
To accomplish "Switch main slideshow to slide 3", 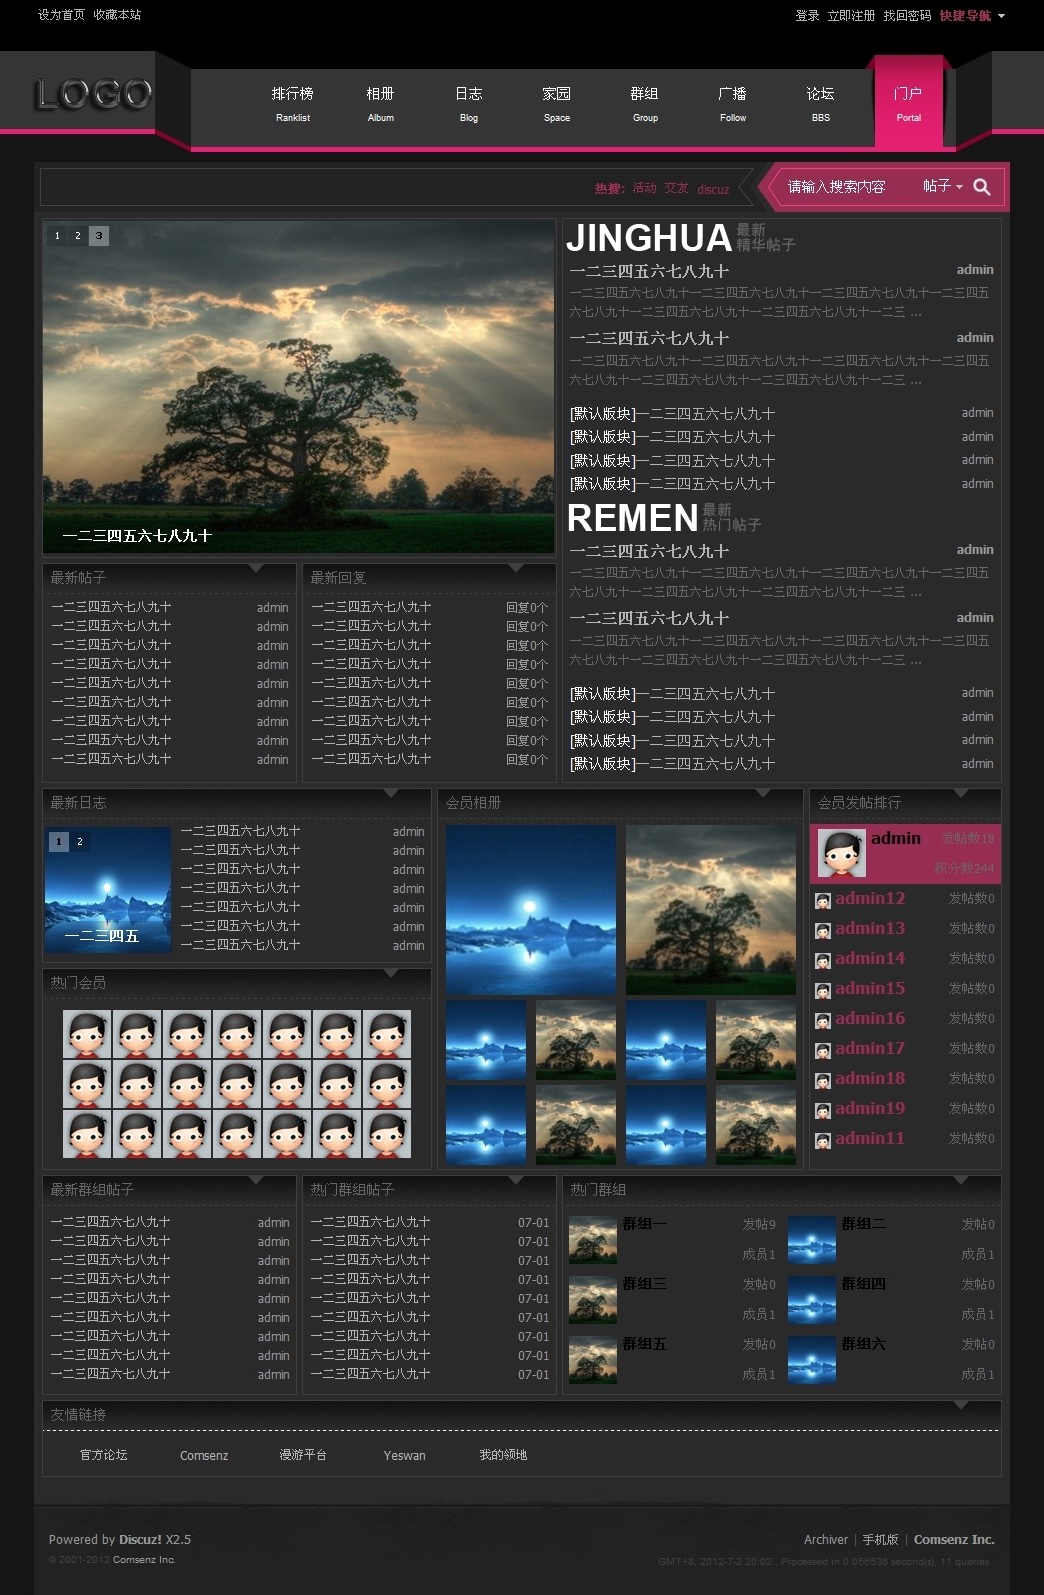I will [x=99, y=236].
